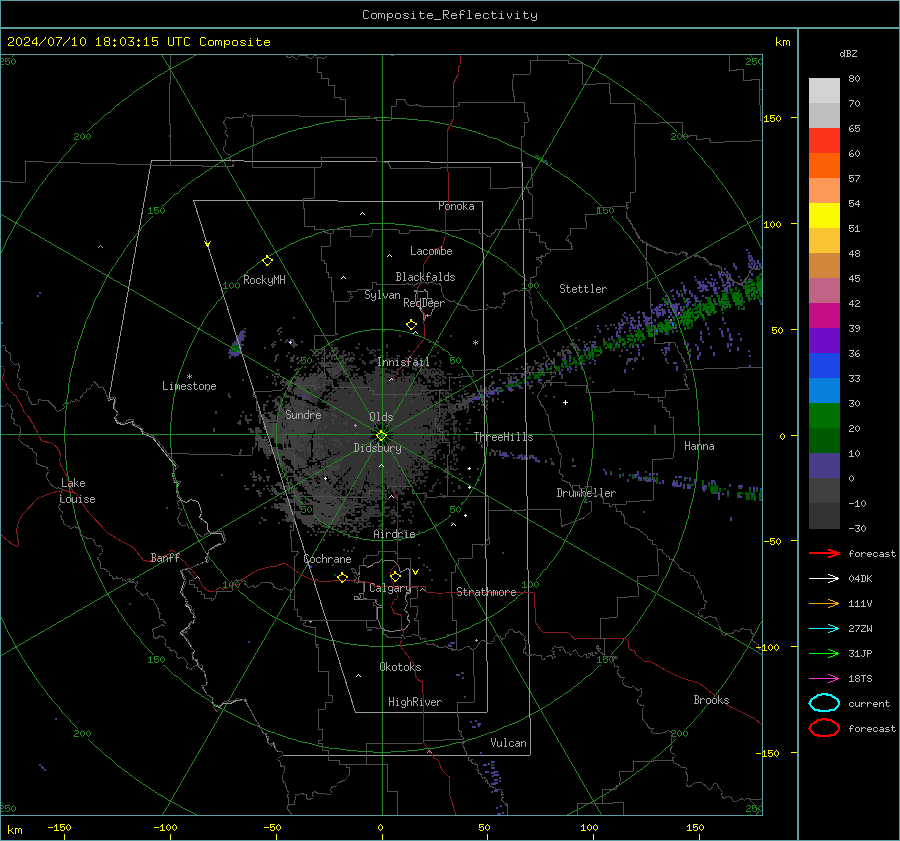Click the blue 33 dBZ color swatch

point(824,366)
